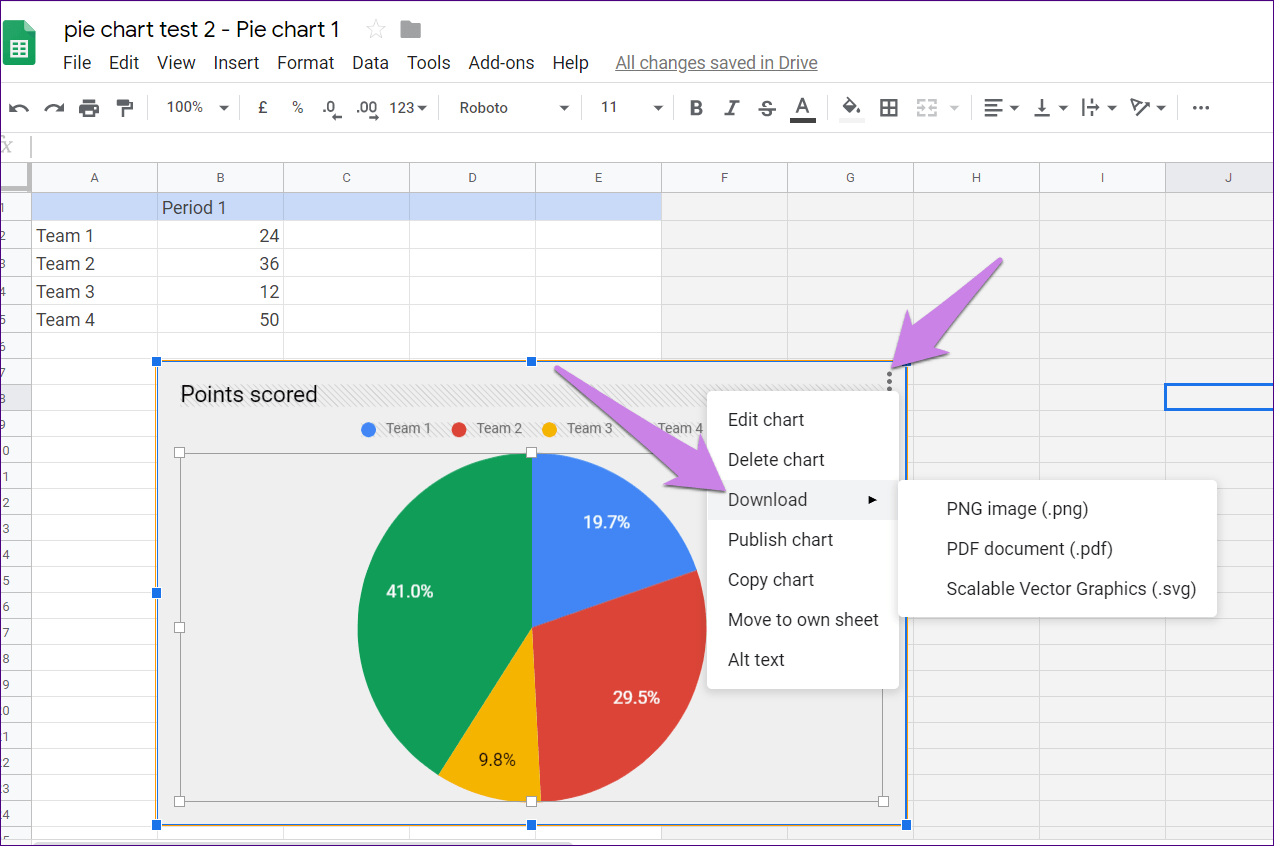Select the paint format roller icon

pos(124,108)
